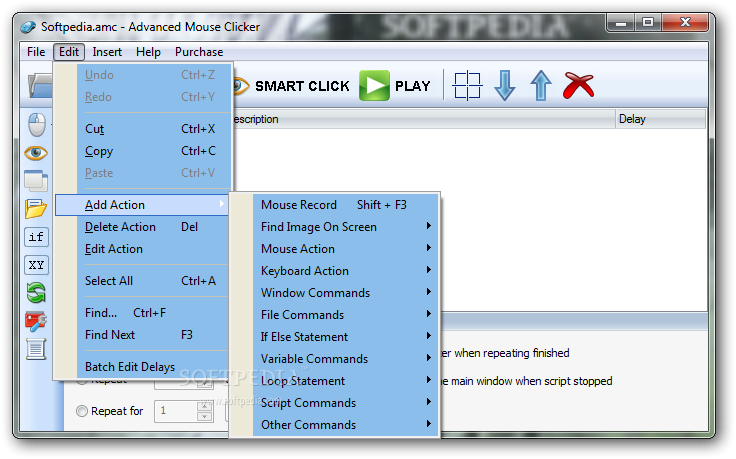
Task: Choose Batch Edit Delays from menu
Action: pyautogui.click(x=143, y=367)
